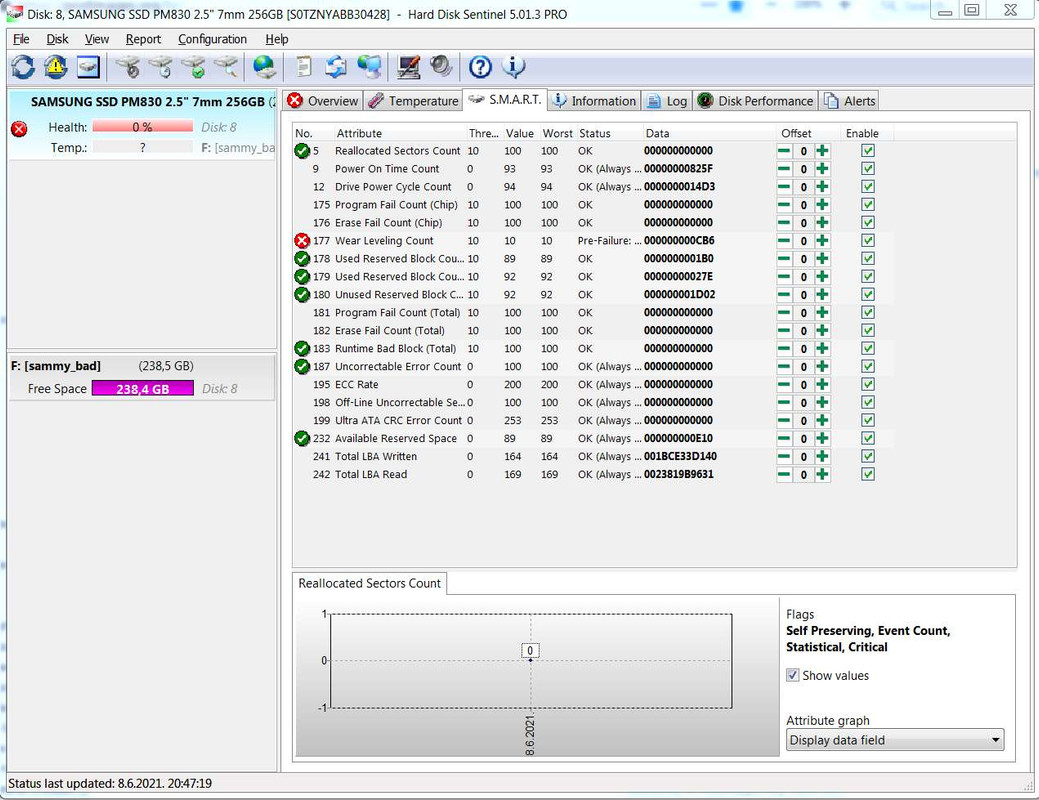Switch to the Information tab

pyautogui.click(x=594, y=101)
